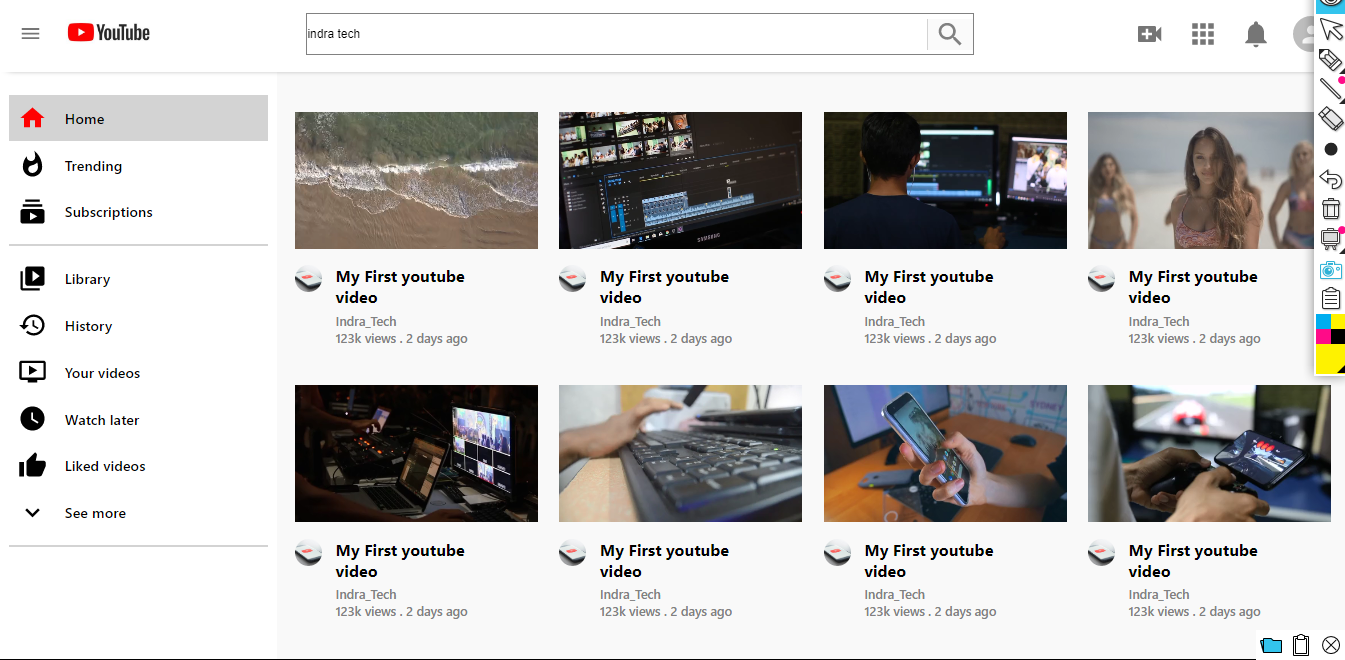Image resolution: width=1345 pixels, height=660 pixels.
Task: Open the beach waves aerial thumbnail
Action: point(416,180)
